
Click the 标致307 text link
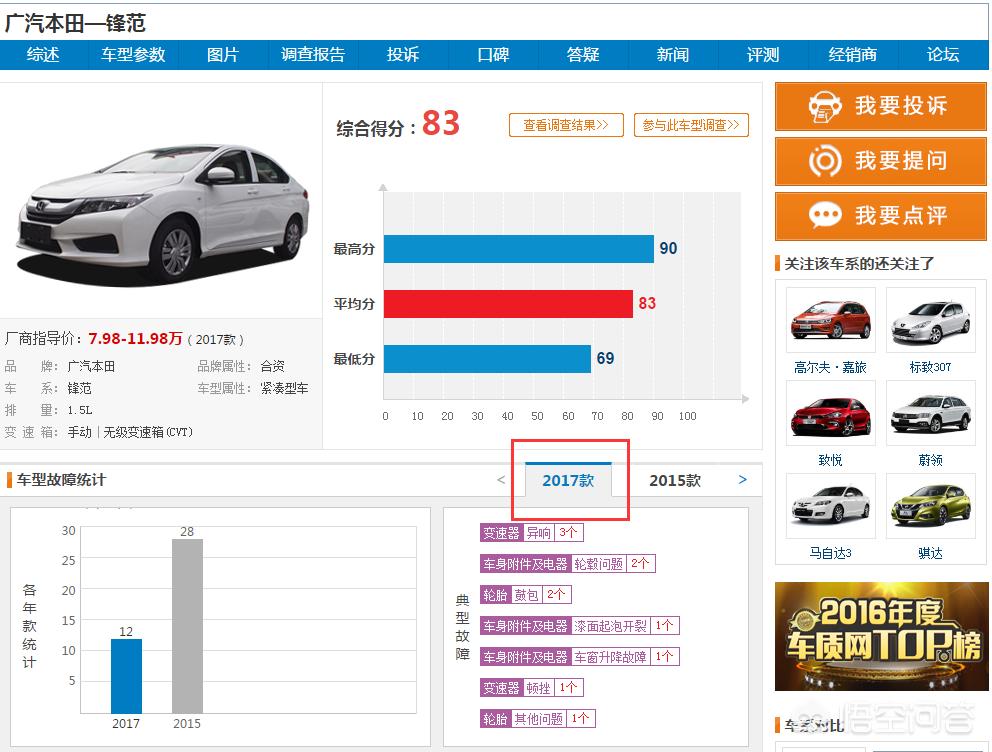930,367
